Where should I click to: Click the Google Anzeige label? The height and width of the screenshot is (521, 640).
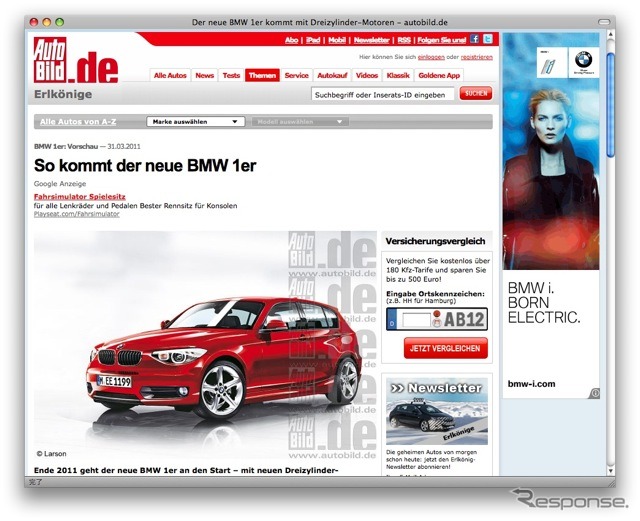60,184
